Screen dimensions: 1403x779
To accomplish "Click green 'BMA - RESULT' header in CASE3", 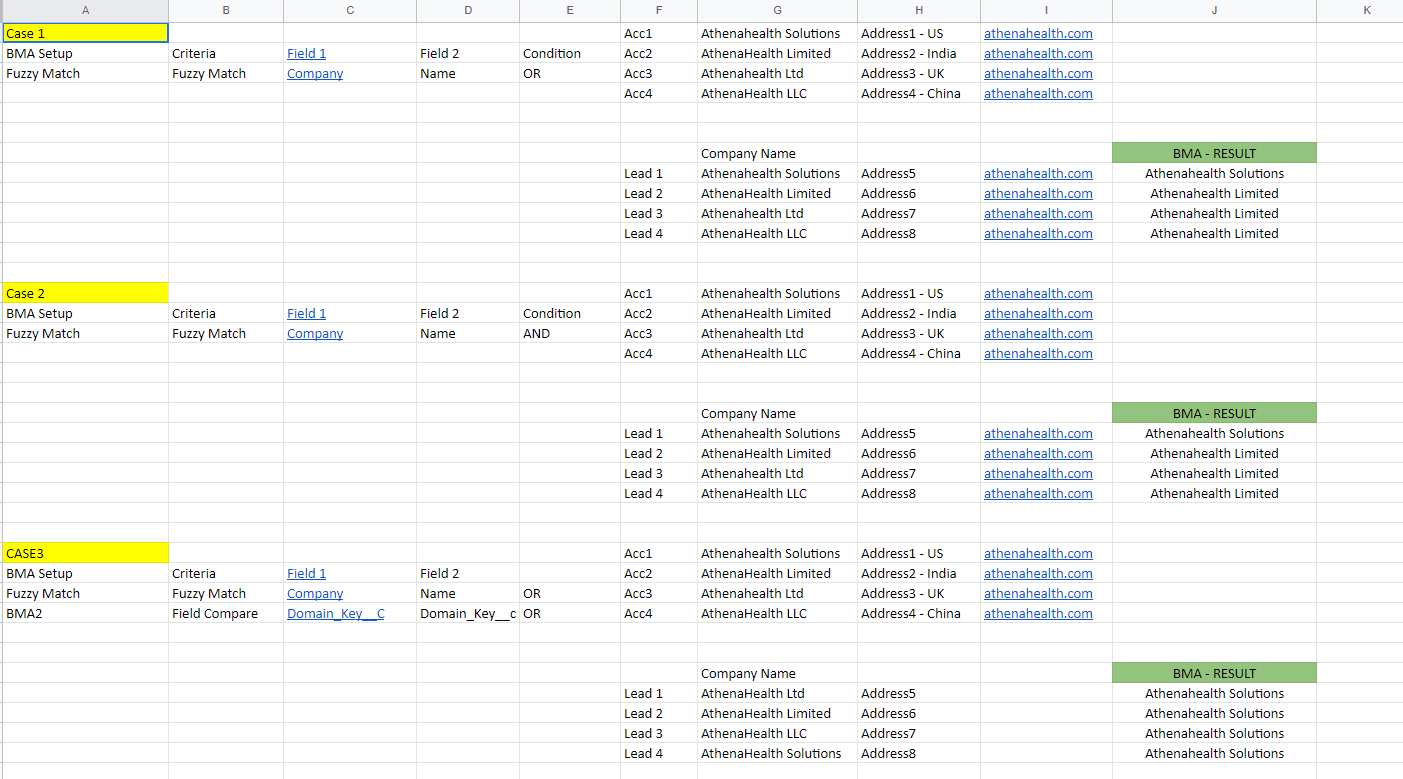I will point(1214,673).
